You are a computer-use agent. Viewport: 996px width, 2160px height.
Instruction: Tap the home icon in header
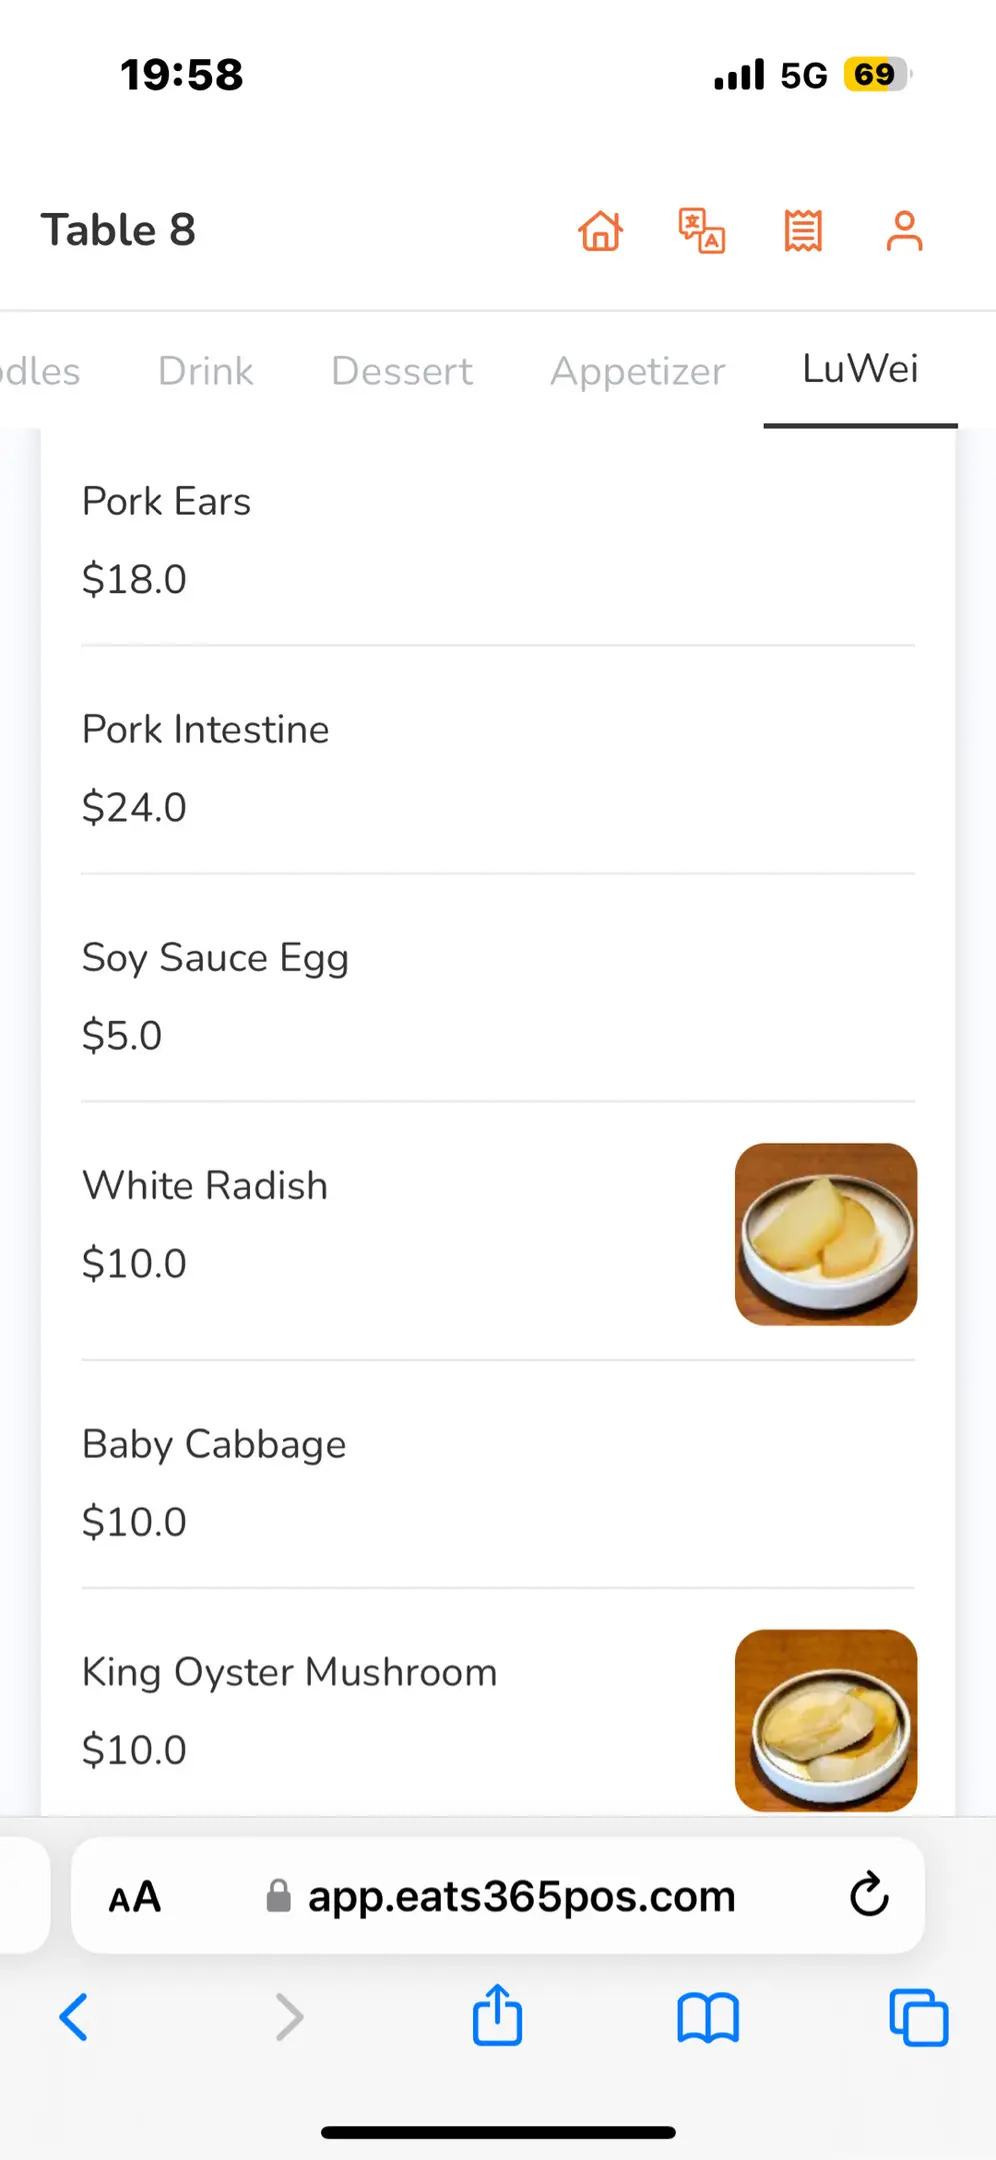pos(601,231)
